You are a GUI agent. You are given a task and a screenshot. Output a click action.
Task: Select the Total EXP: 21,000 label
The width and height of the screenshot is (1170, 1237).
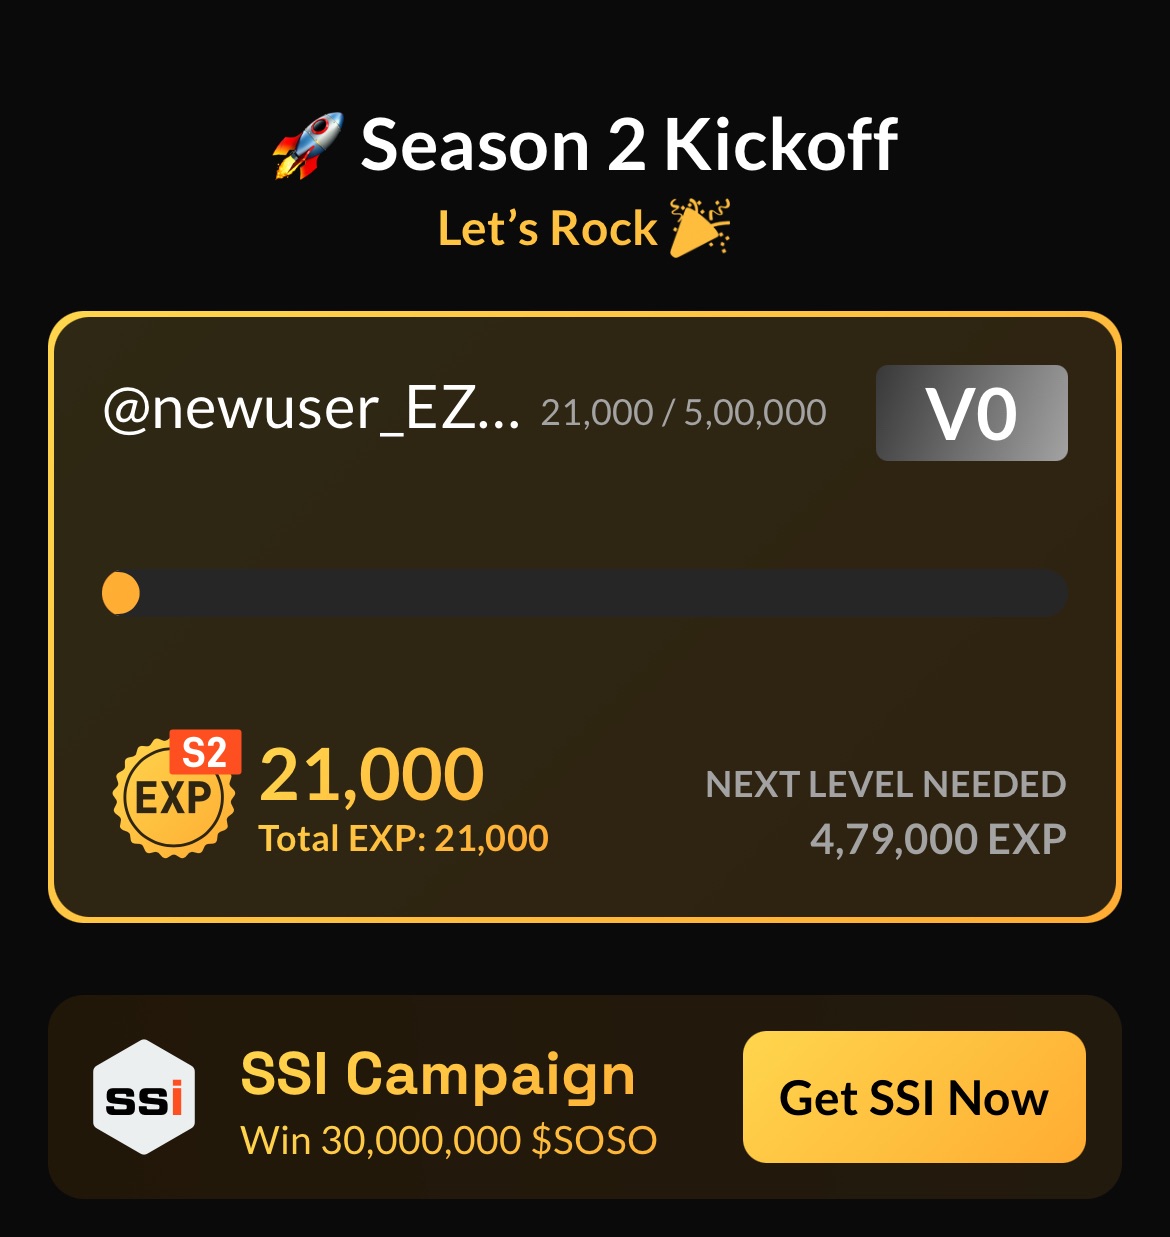click(404, 838)
